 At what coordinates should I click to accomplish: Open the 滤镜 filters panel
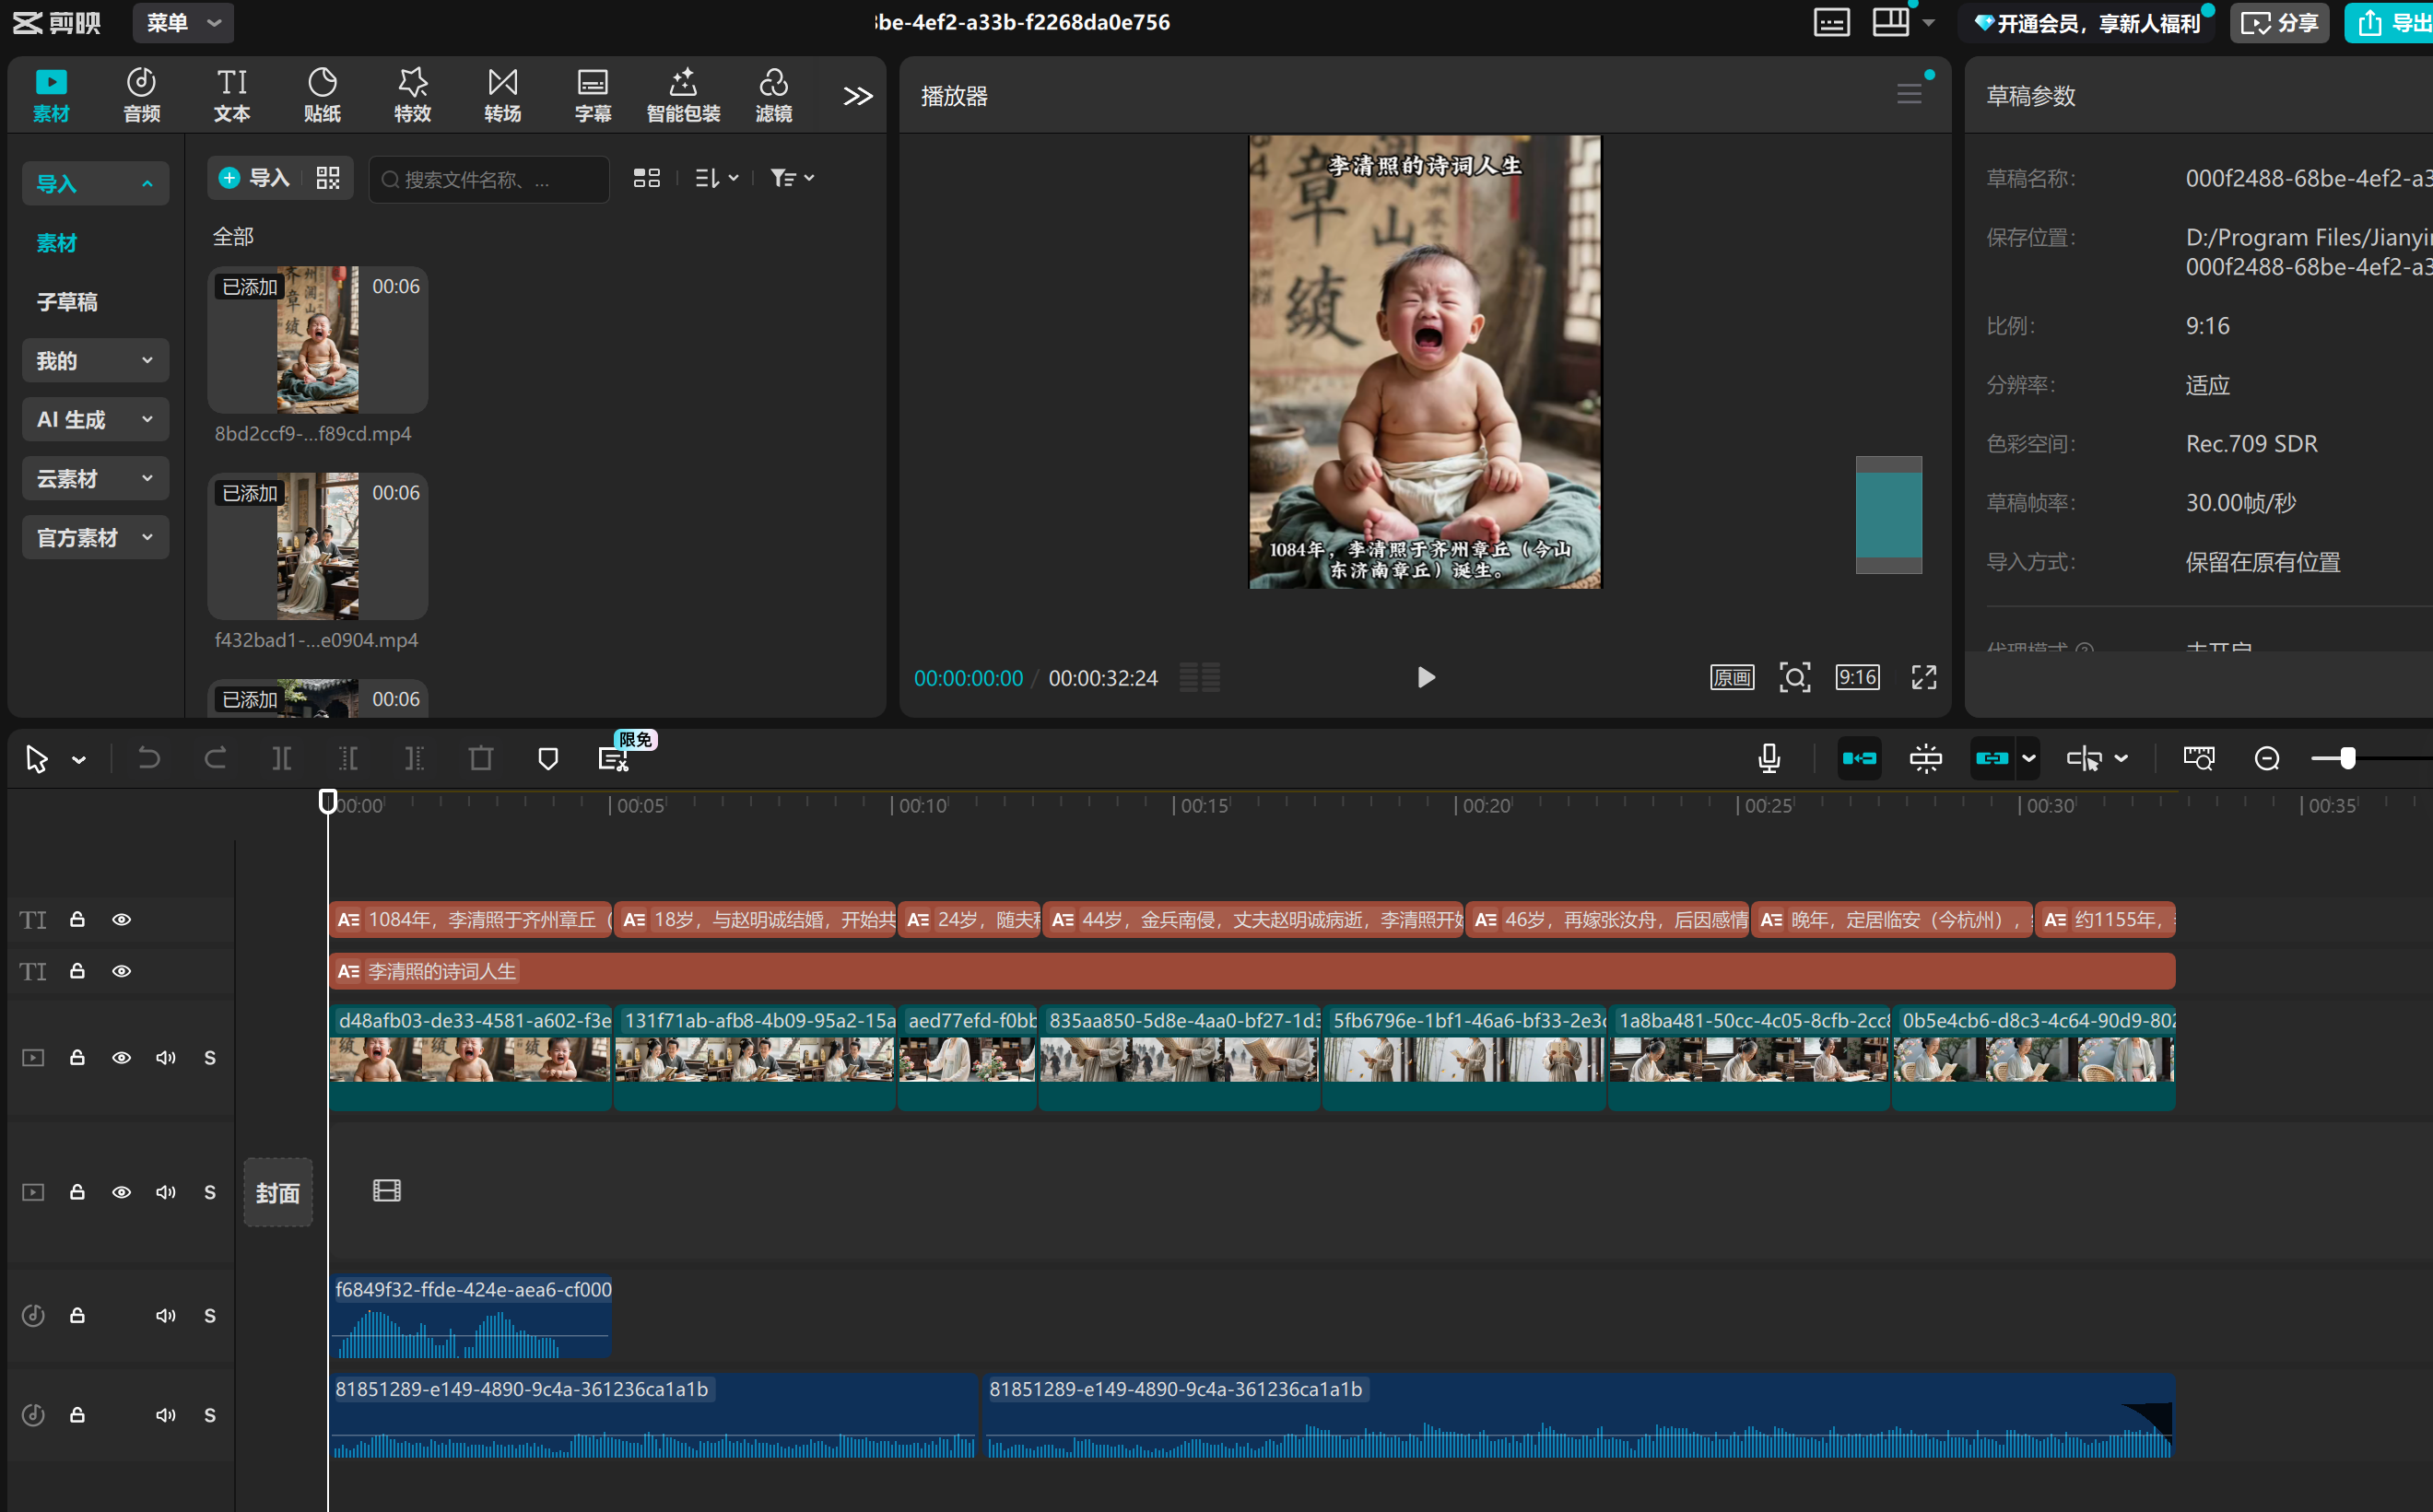pyautogui.click(x=773, y=95)
